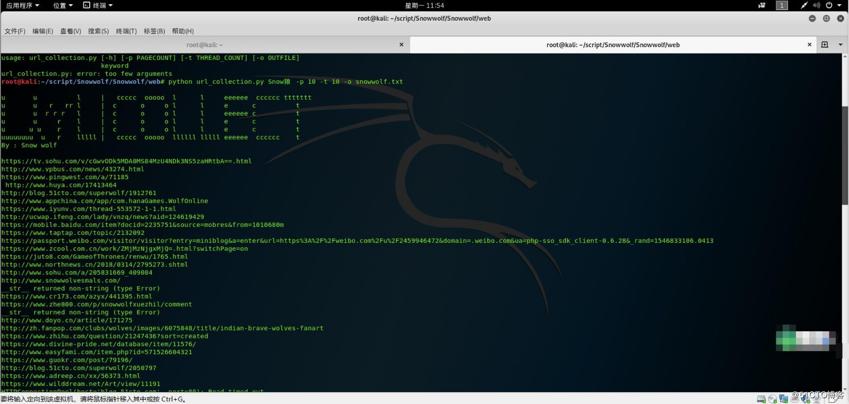
Task: Click the www.zhe800.com snowwolfxuezhil line
Action: click(96, 304)
